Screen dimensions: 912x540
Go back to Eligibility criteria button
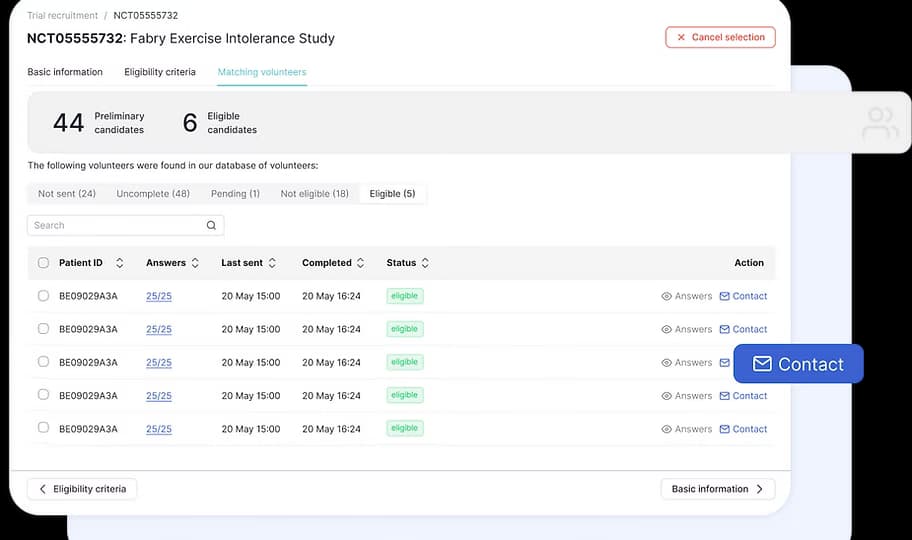click(82, 489)
